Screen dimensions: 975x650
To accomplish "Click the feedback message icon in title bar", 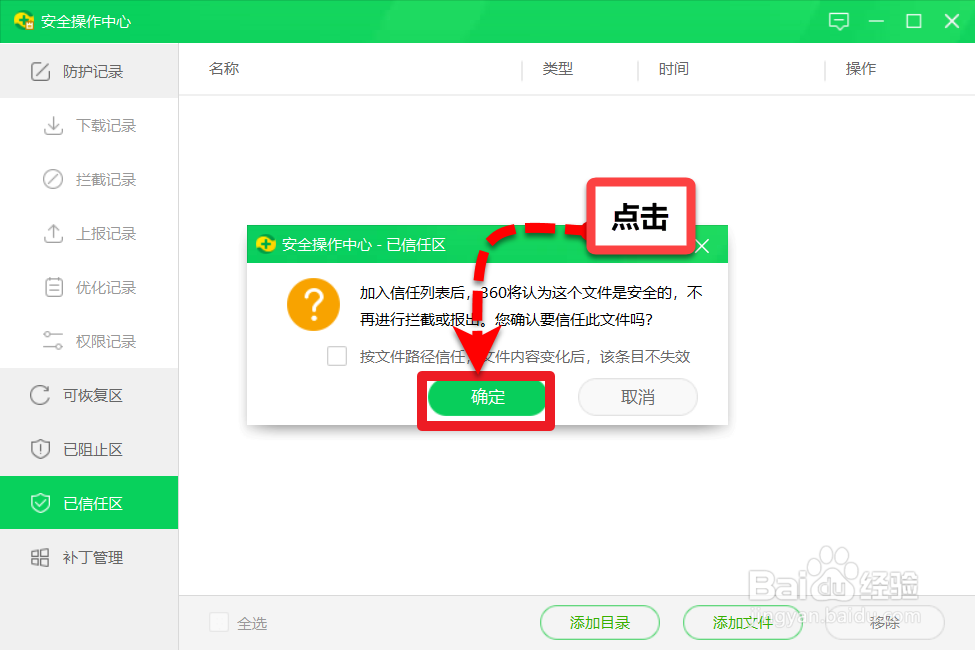I will click(x=839, y=20).
